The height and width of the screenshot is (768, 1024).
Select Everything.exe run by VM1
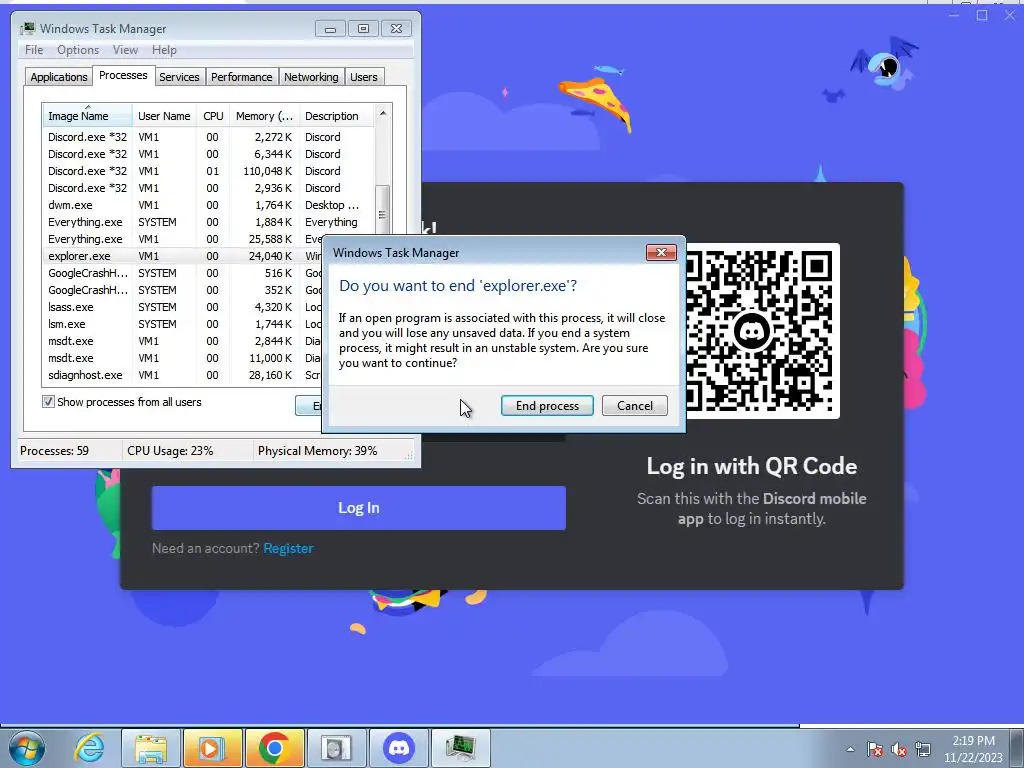point(183,239)
